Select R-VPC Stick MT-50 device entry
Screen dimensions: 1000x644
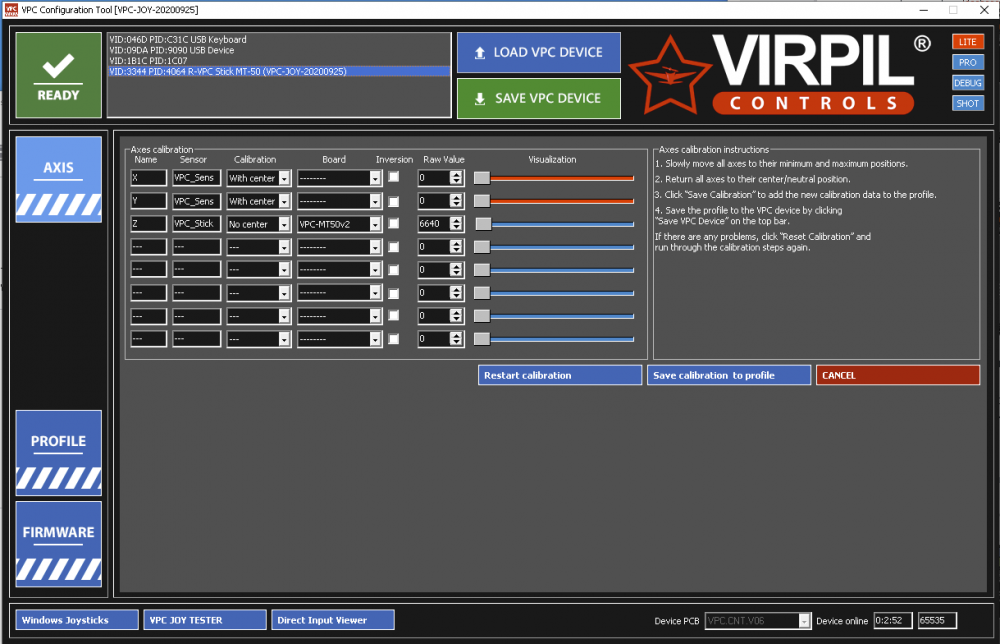point(279,71)
